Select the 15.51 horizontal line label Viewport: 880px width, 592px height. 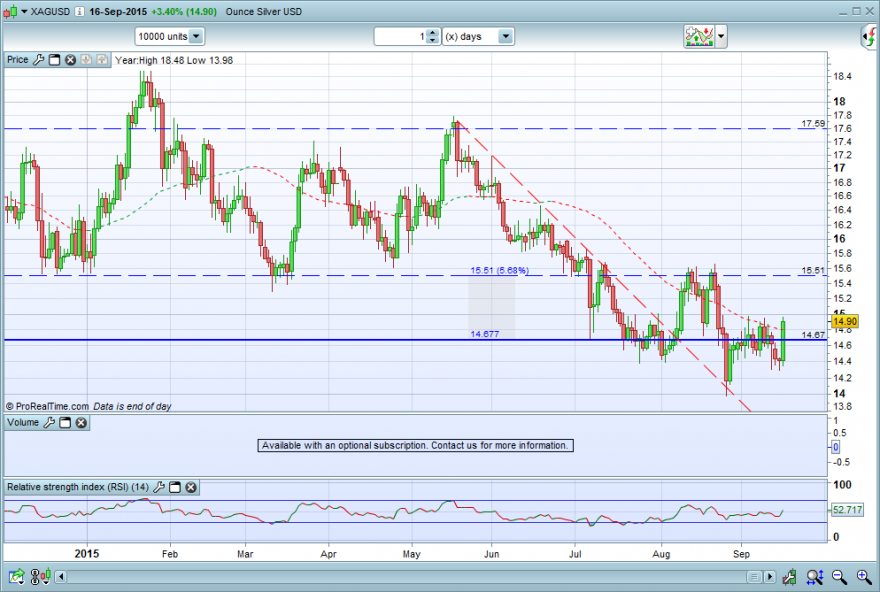813,270
